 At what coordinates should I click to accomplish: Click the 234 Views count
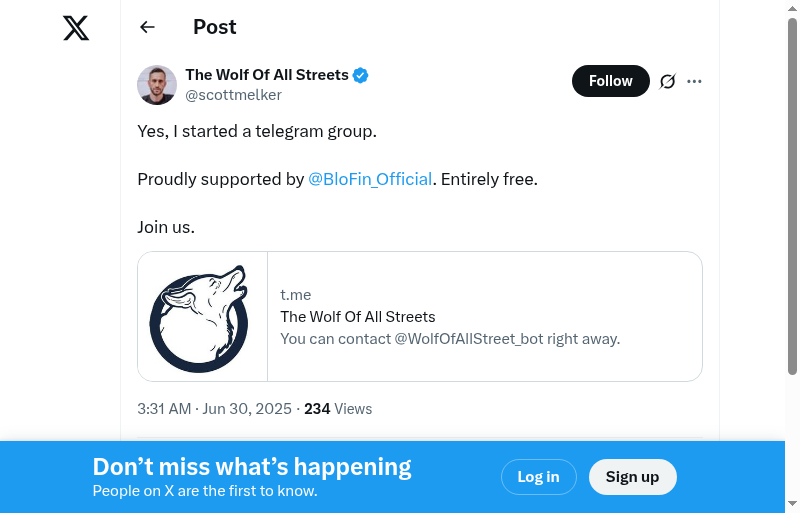338,408
